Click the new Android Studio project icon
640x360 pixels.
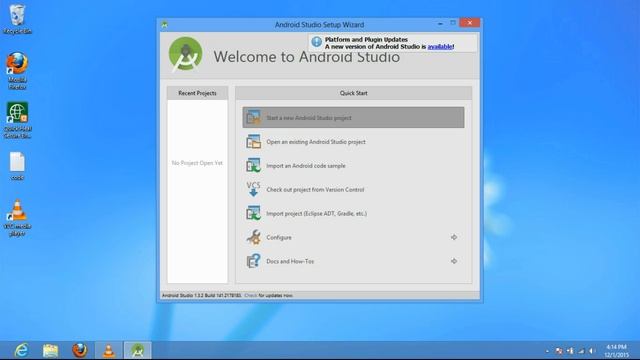tap(253, 118)
